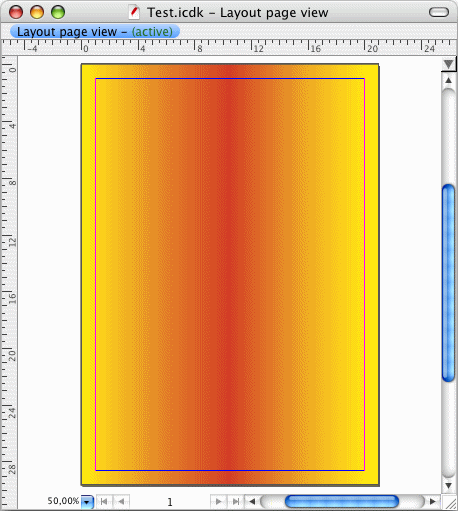Jump to the last page
458x511 pixels.
click(236, 501)
